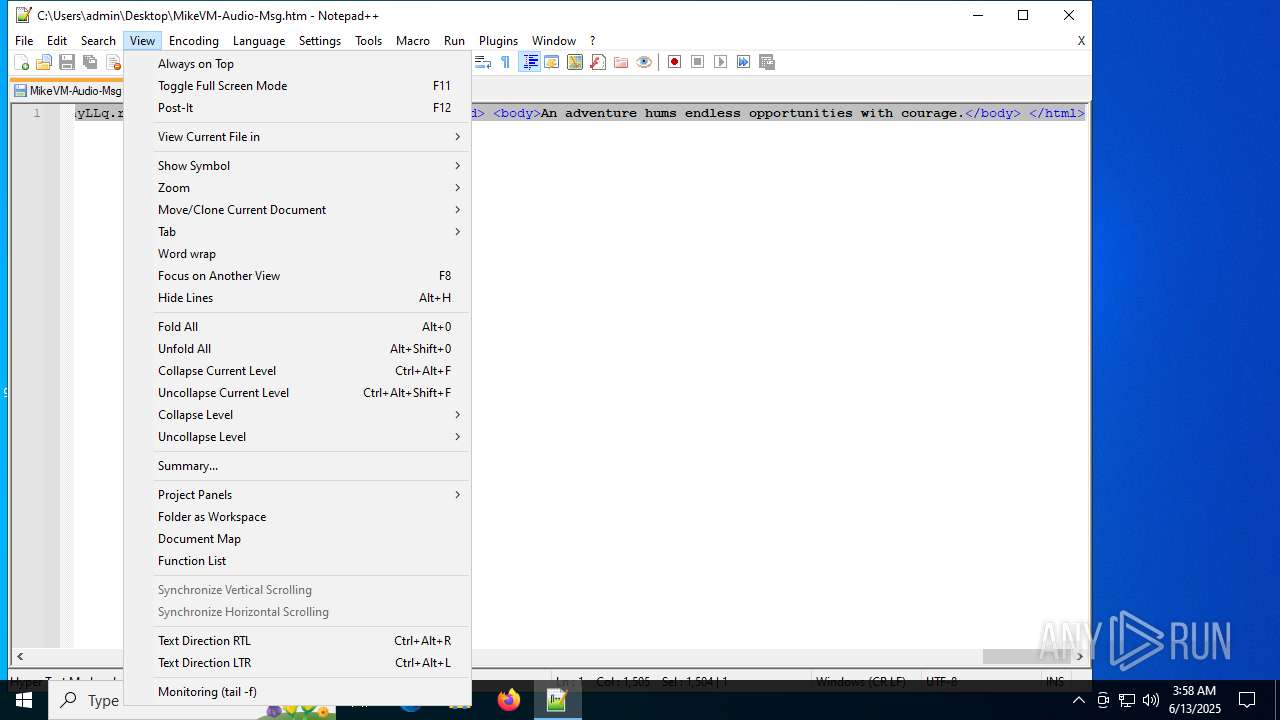The height and width of the screenshot is (720, 1280).
Task: Click the Save All toolbar icon
Action: [x=89, y=62]
